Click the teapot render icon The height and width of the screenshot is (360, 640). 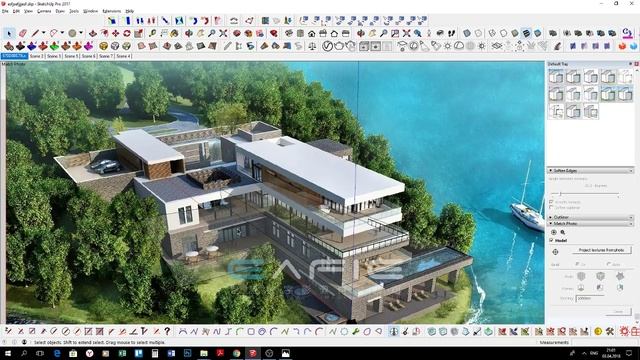pyautogui.click(x=339, y=46)
